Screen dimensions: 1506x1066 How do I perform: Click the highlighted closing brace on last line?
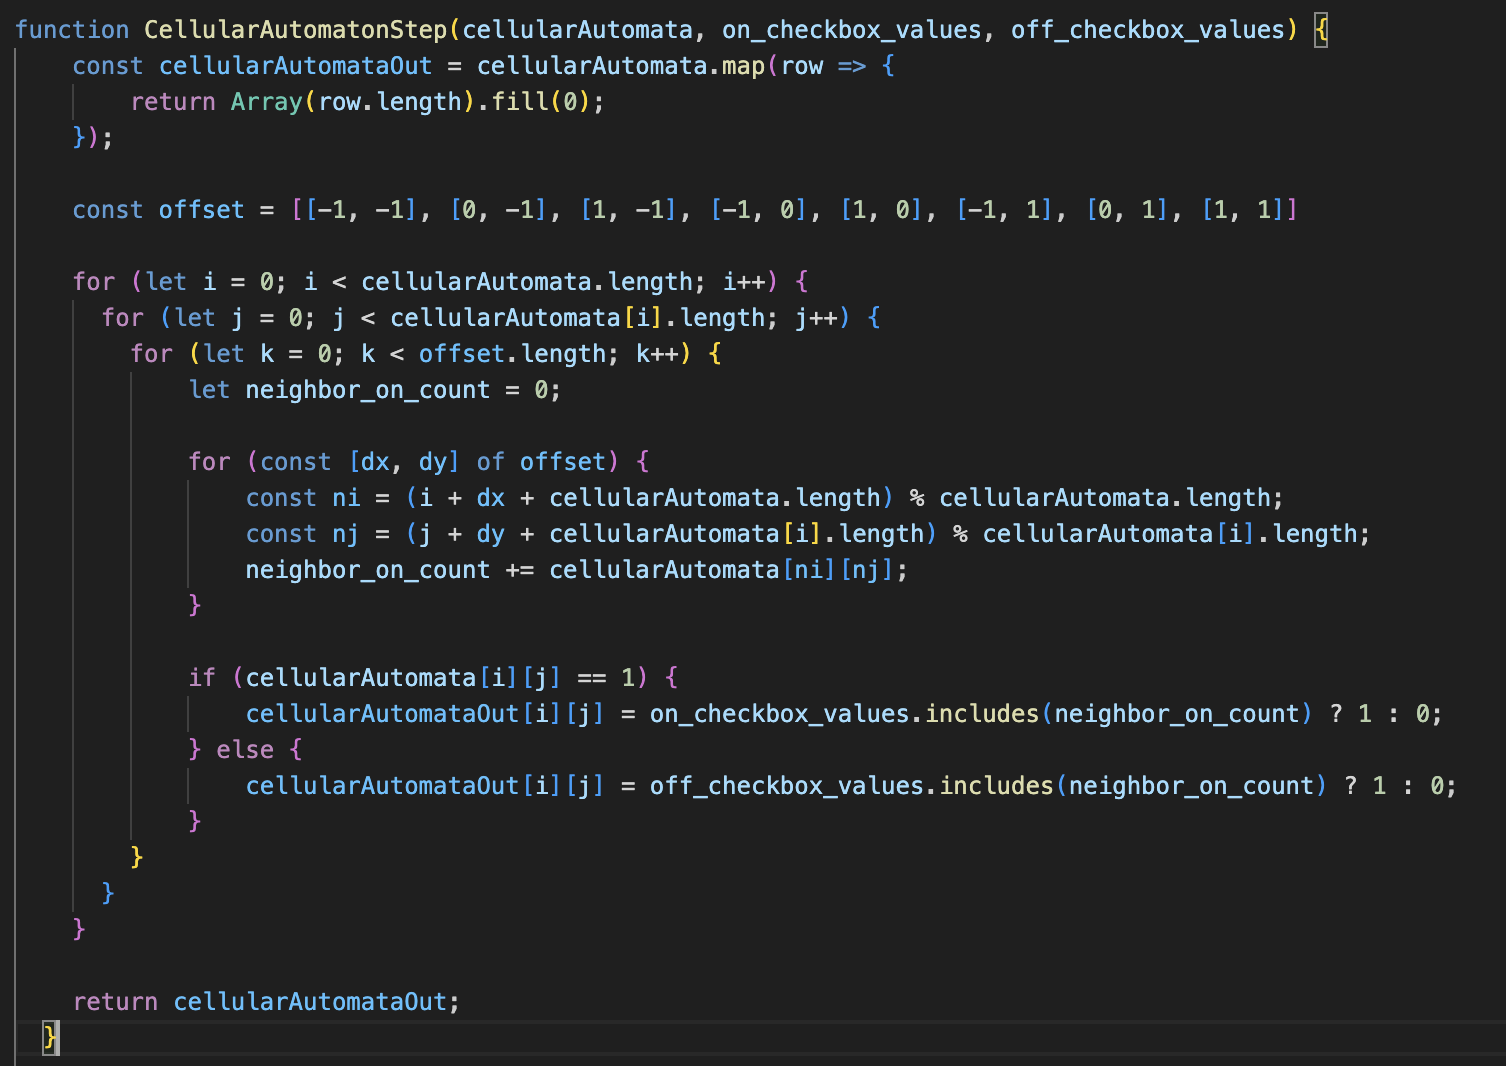50,1037
